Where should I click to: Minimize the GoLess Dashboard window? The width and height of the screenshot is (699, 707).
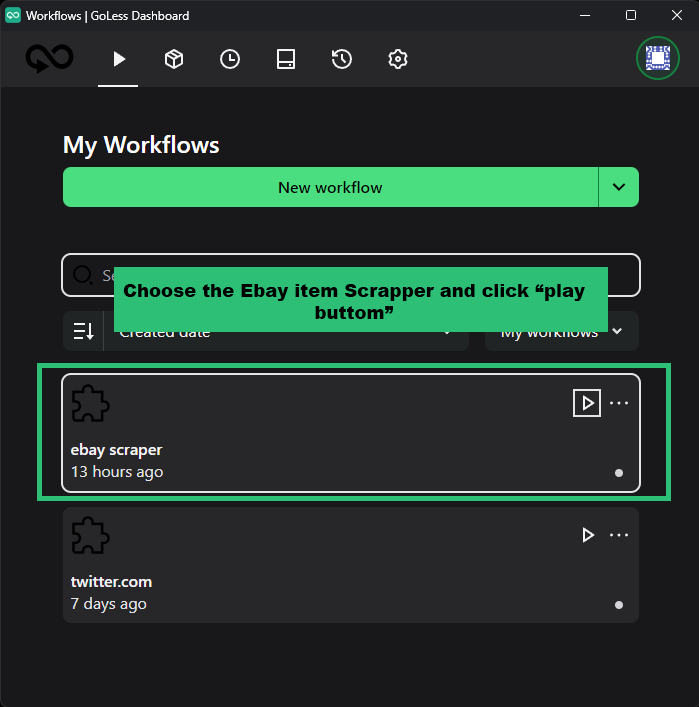[585, 15]
